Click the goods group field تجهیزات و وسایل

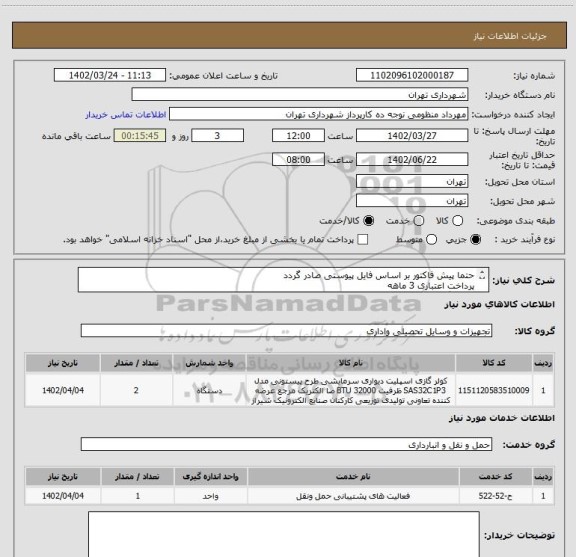tap(286, 331)
